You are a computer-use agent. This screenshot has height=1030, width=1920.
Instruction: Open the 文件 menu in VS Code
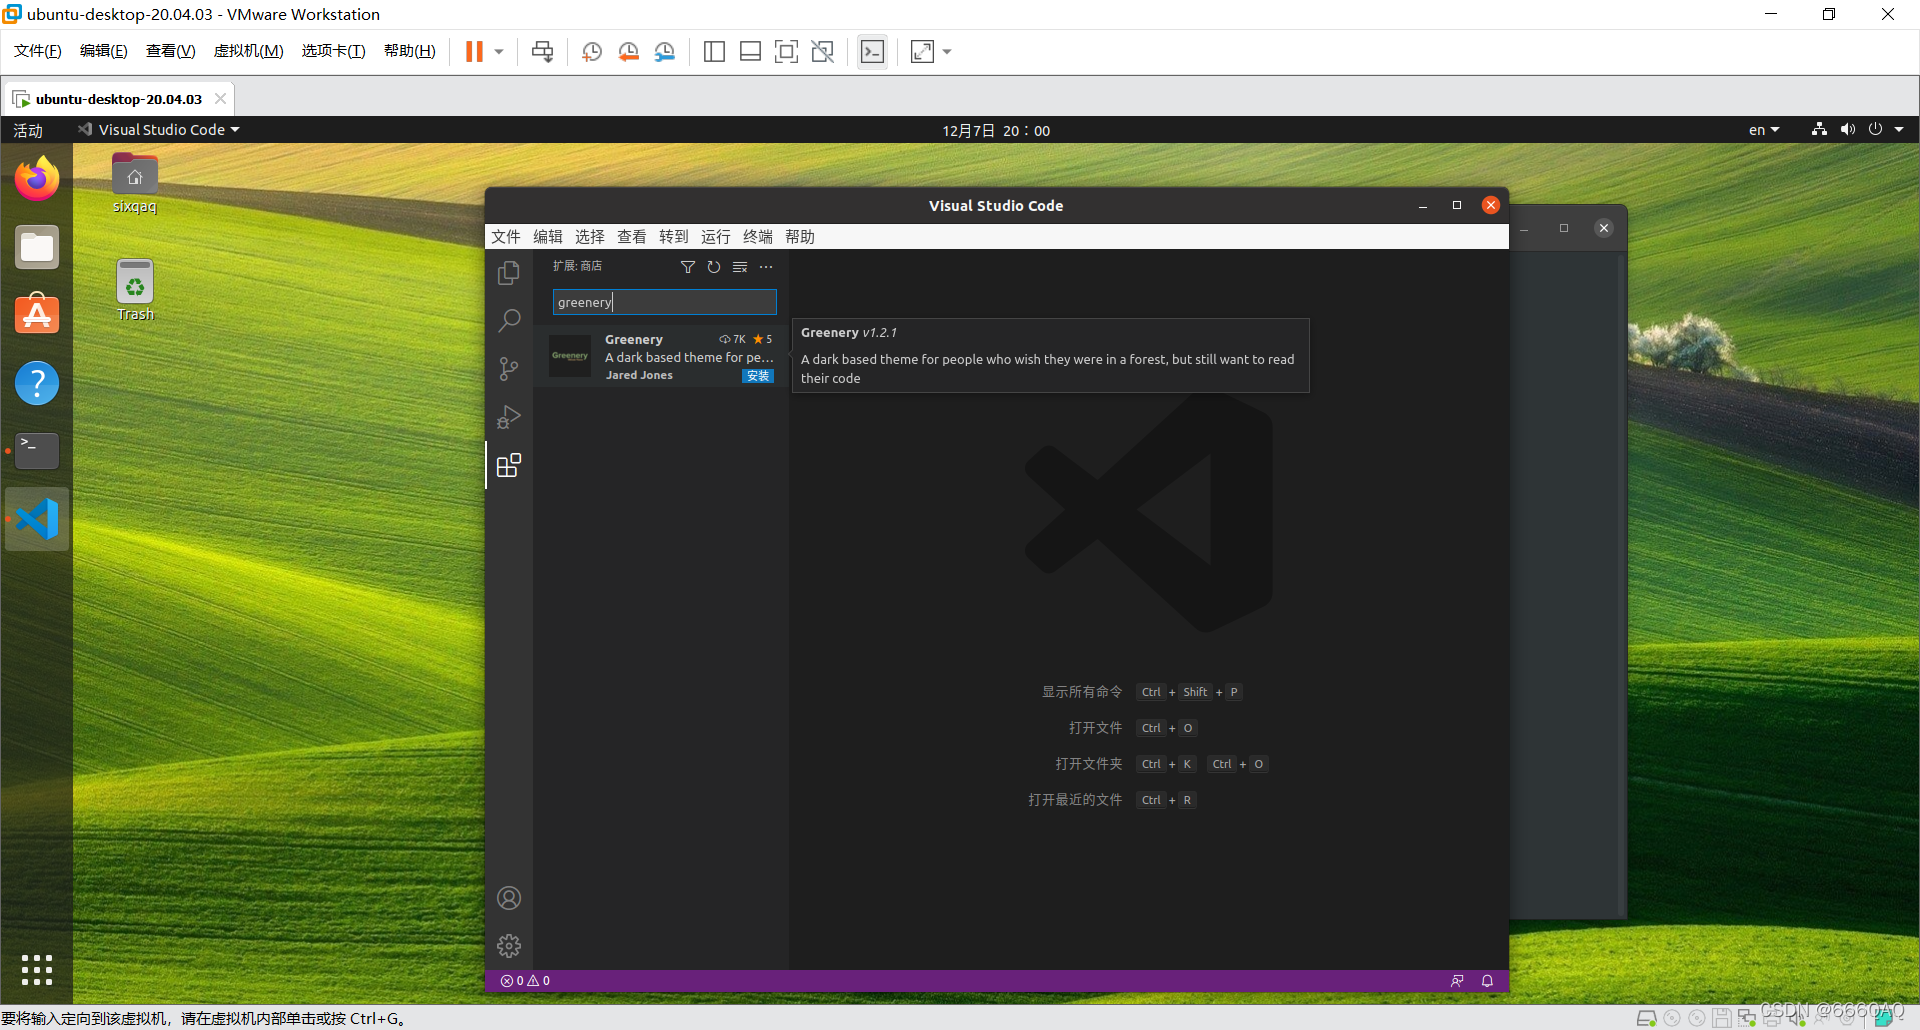tap(506, 237)
